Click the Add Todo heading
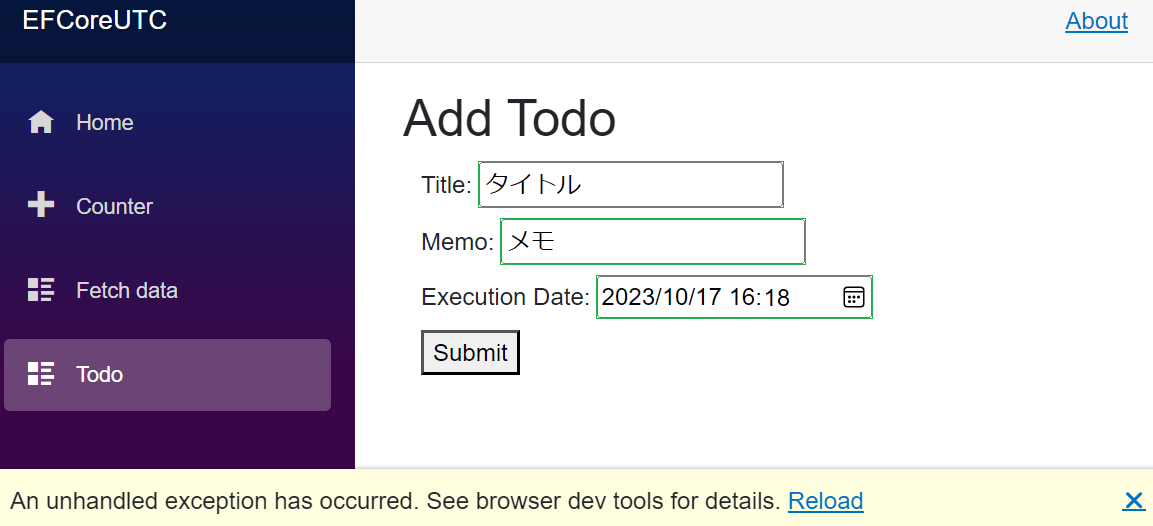This screenshot has height=526, width=1153. (x=510, y=118)
